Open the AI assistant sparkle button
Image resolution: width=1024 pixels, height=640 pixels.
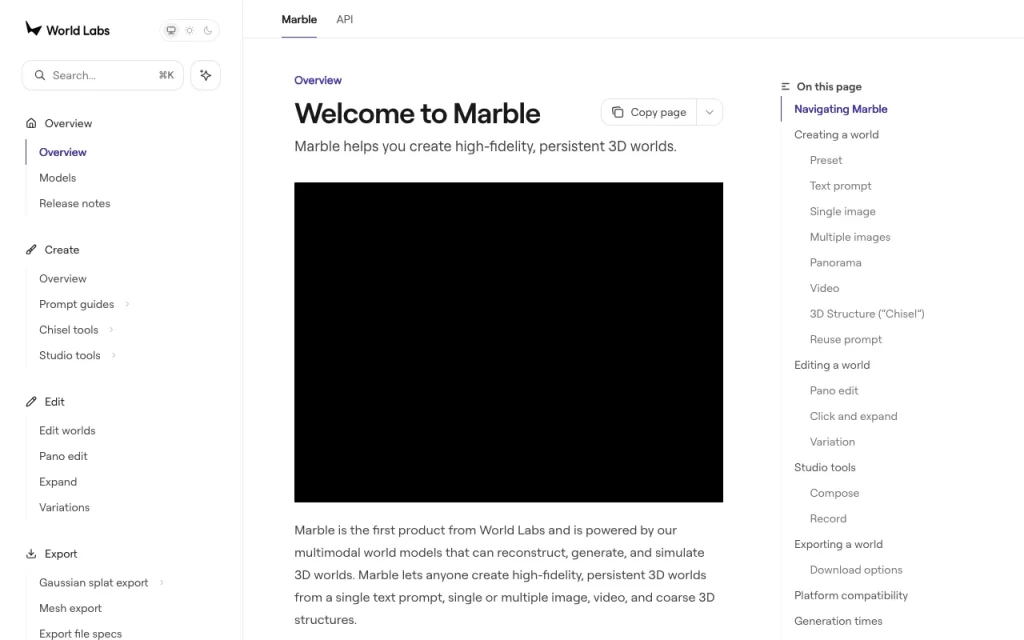[x=206, y=75]
